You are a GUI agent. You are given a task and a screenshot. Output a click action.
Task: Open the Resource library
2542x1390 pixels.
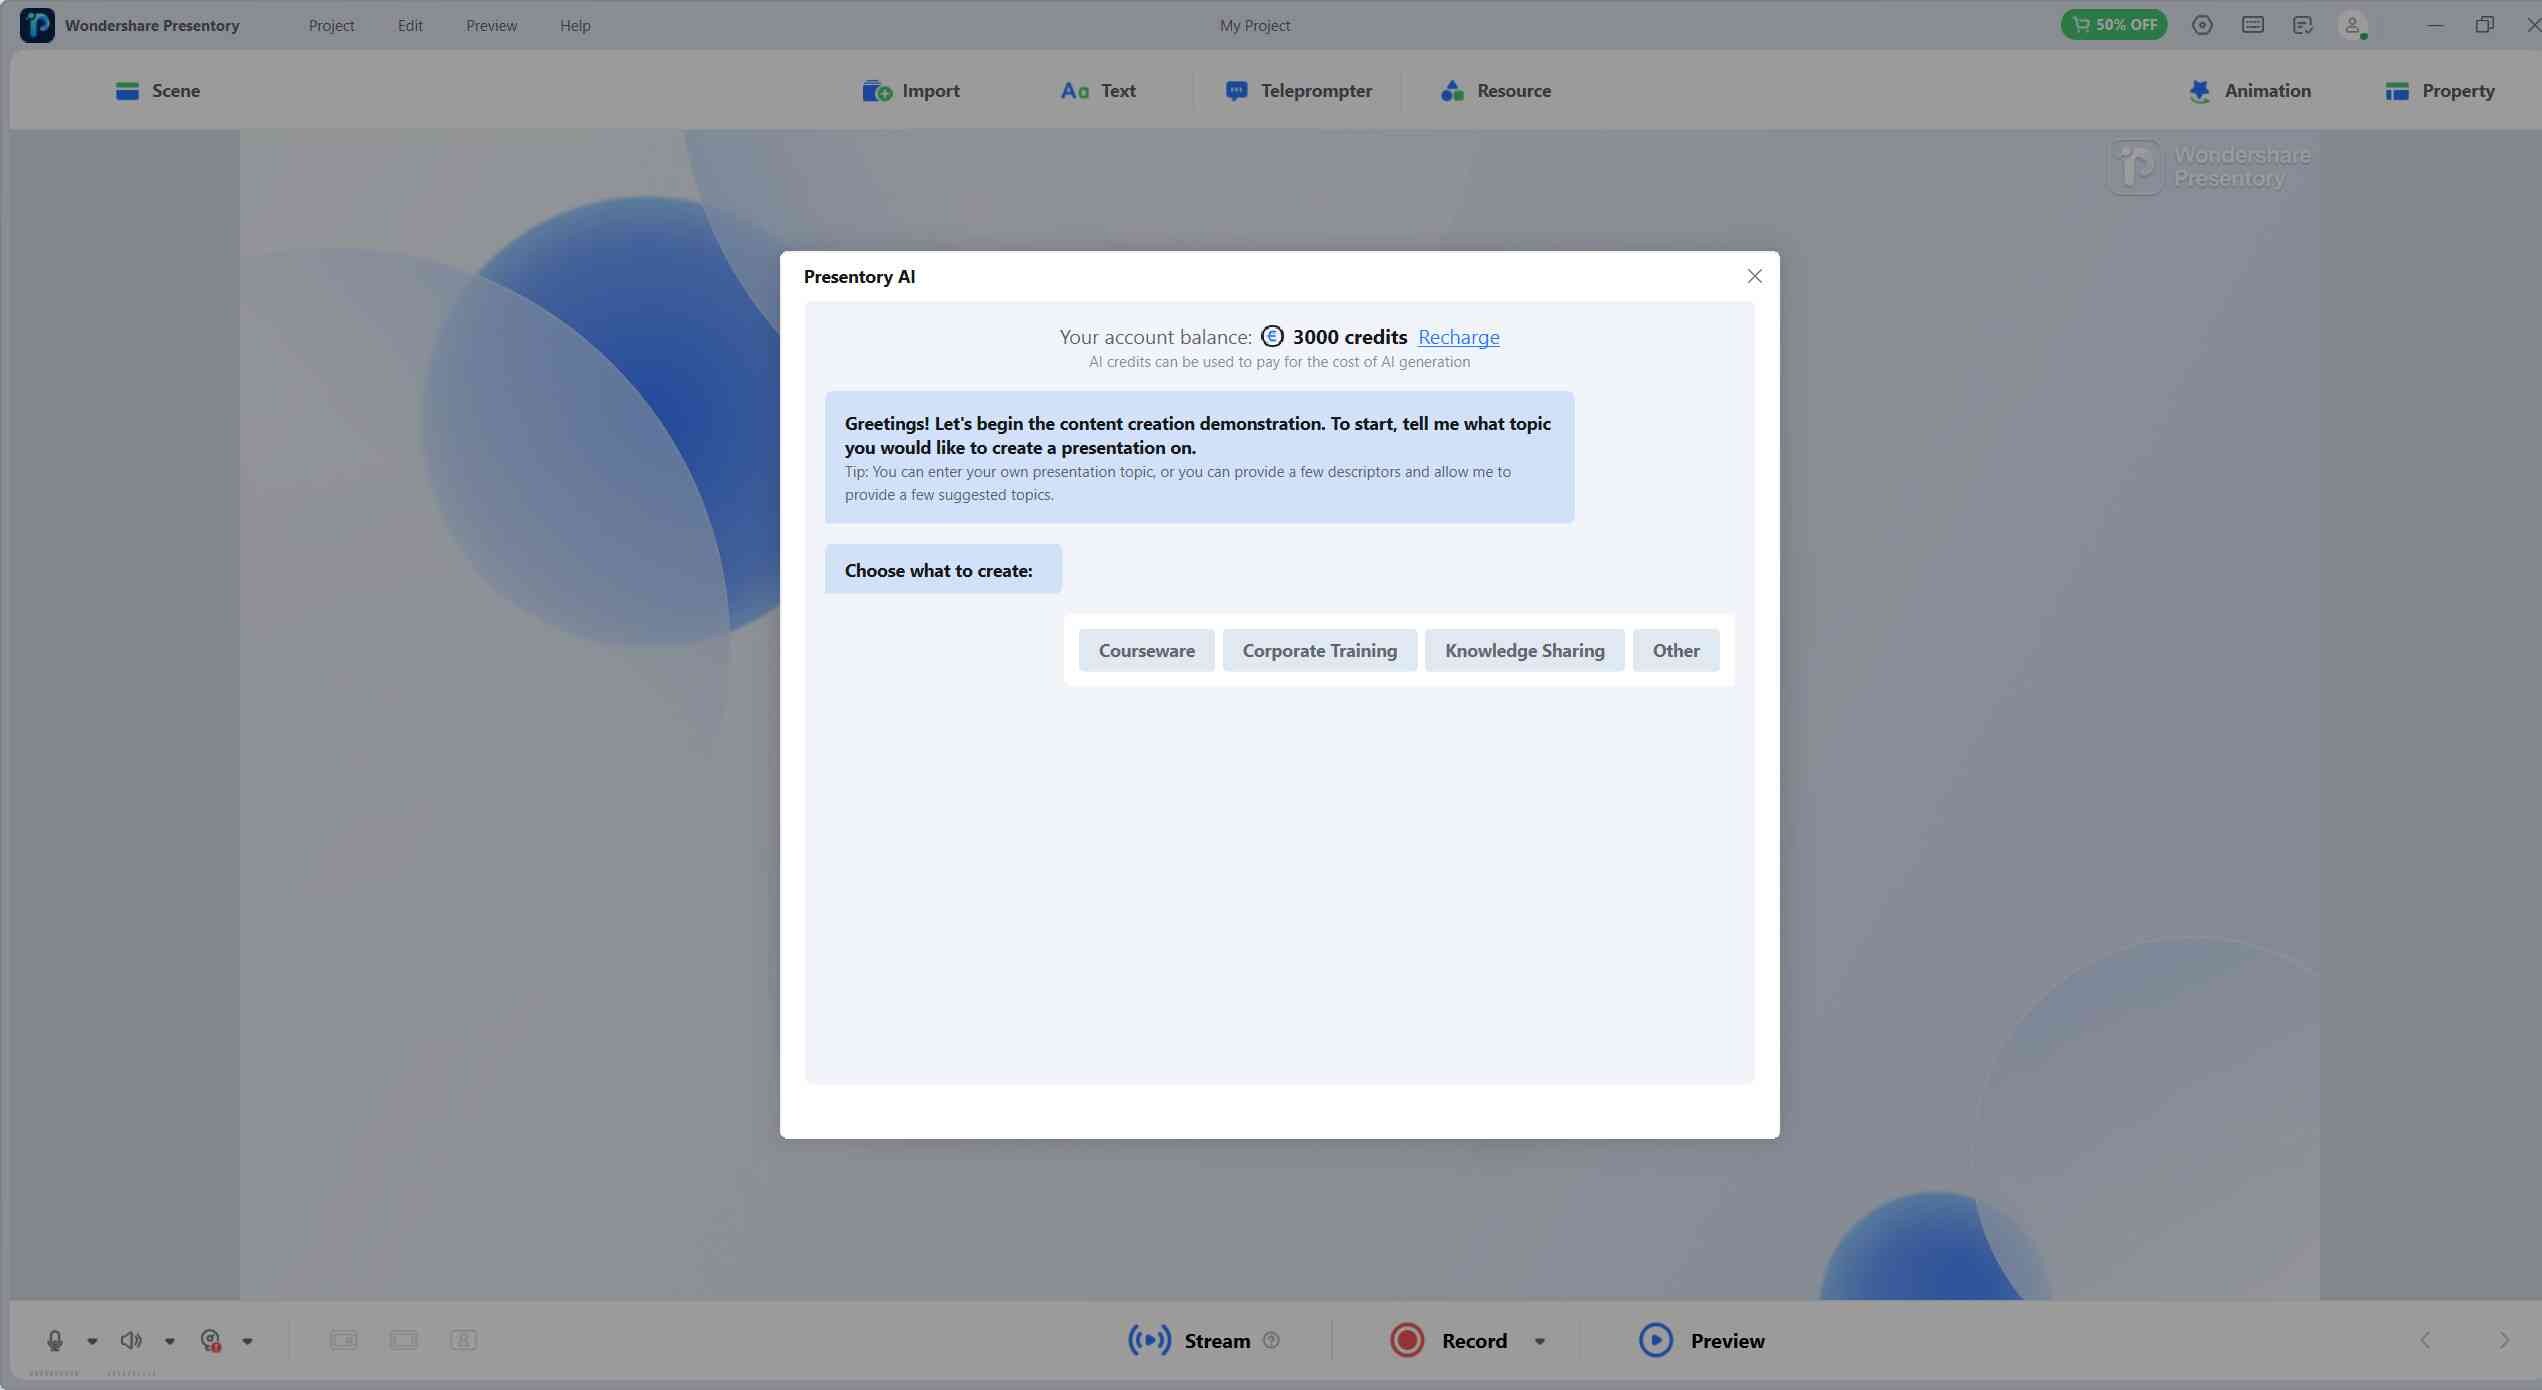1496,91
